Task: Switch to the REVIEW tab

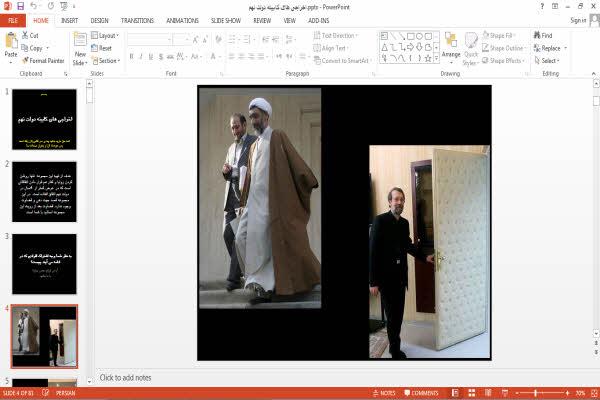Action: click(x=262, y=20)
